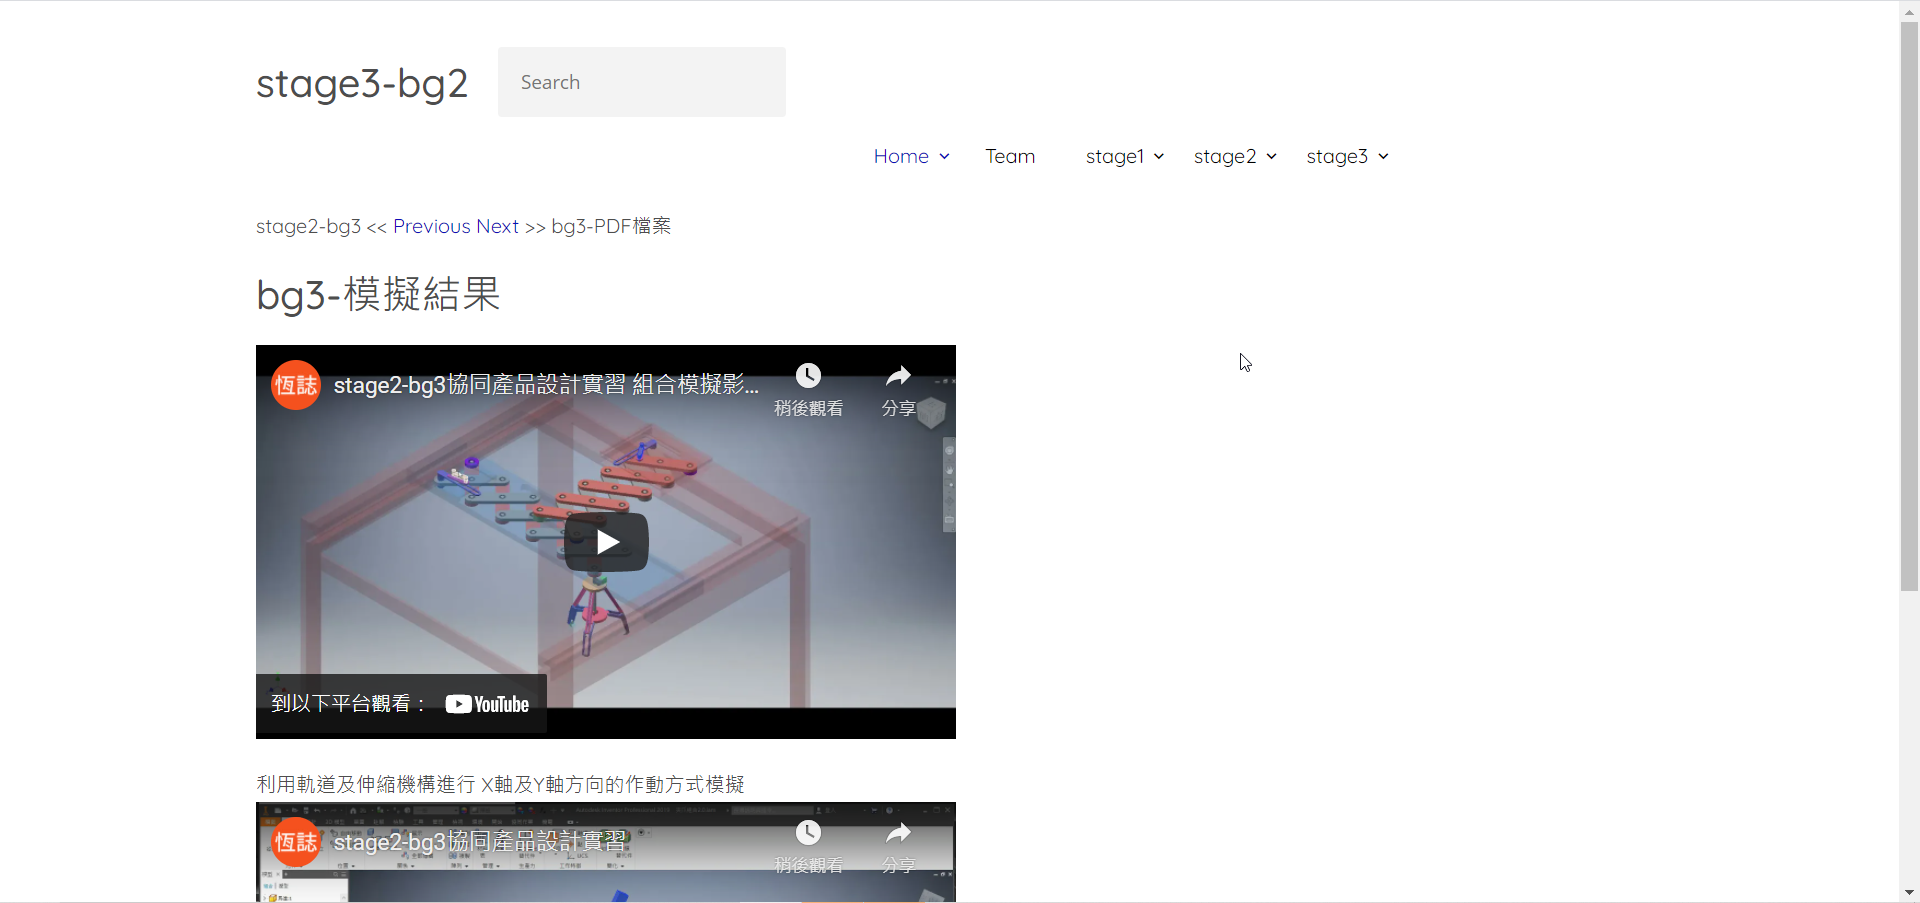
Task: Open the stage1 menu item
Action: click(1115, 157)
